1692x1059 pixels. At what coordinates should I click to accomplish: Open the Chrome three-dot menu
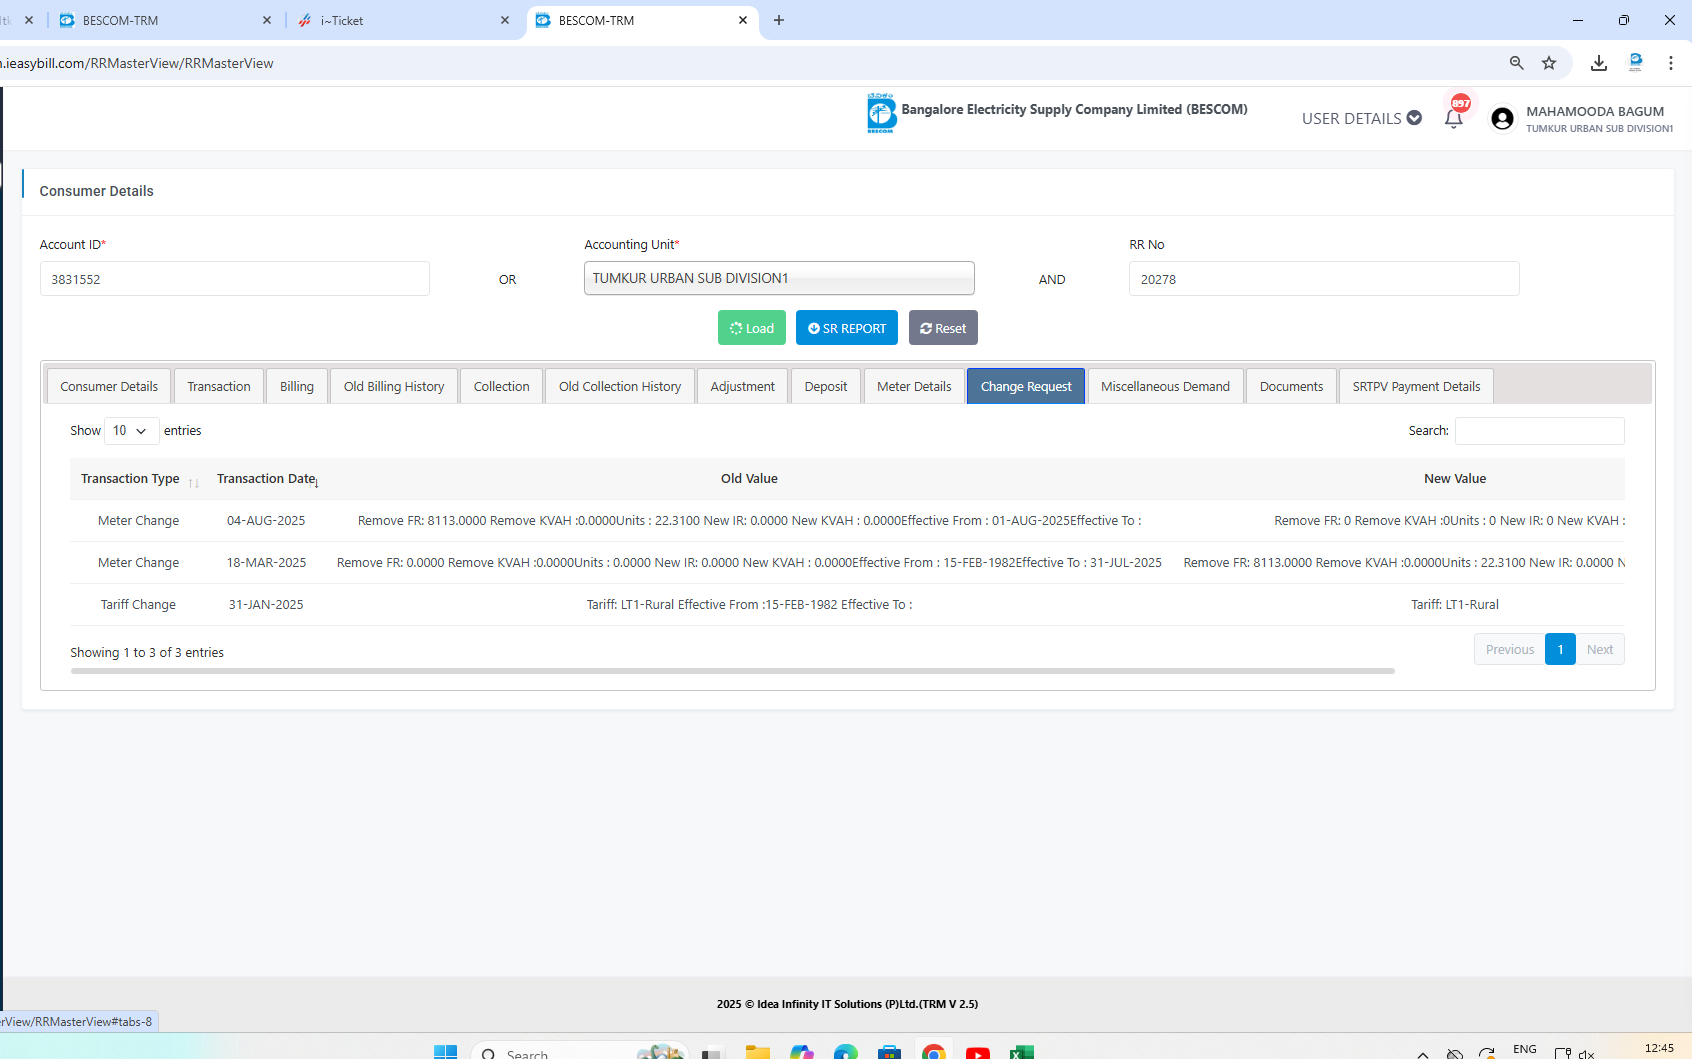pos(1670,63)
